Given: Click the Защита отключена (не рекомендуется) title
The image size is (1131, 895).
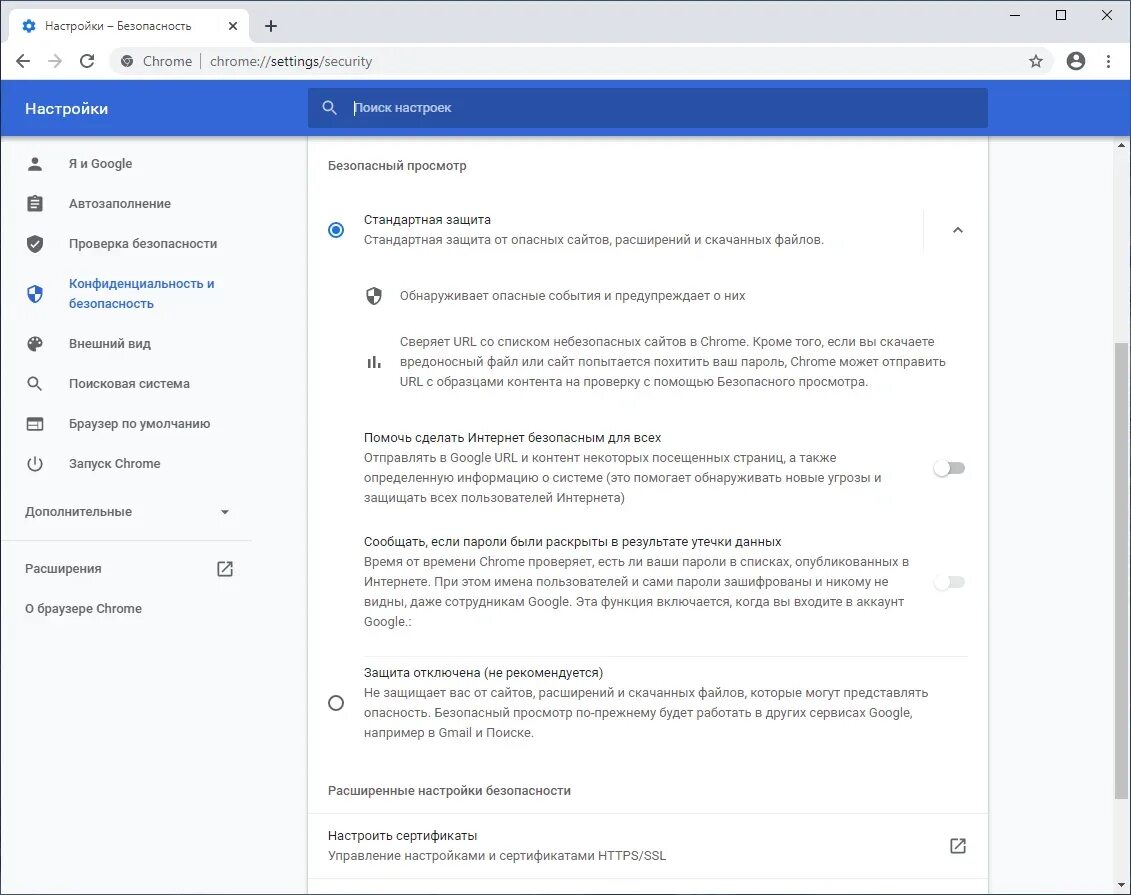Looking at the screenshot, I should [x=483, y=673].
